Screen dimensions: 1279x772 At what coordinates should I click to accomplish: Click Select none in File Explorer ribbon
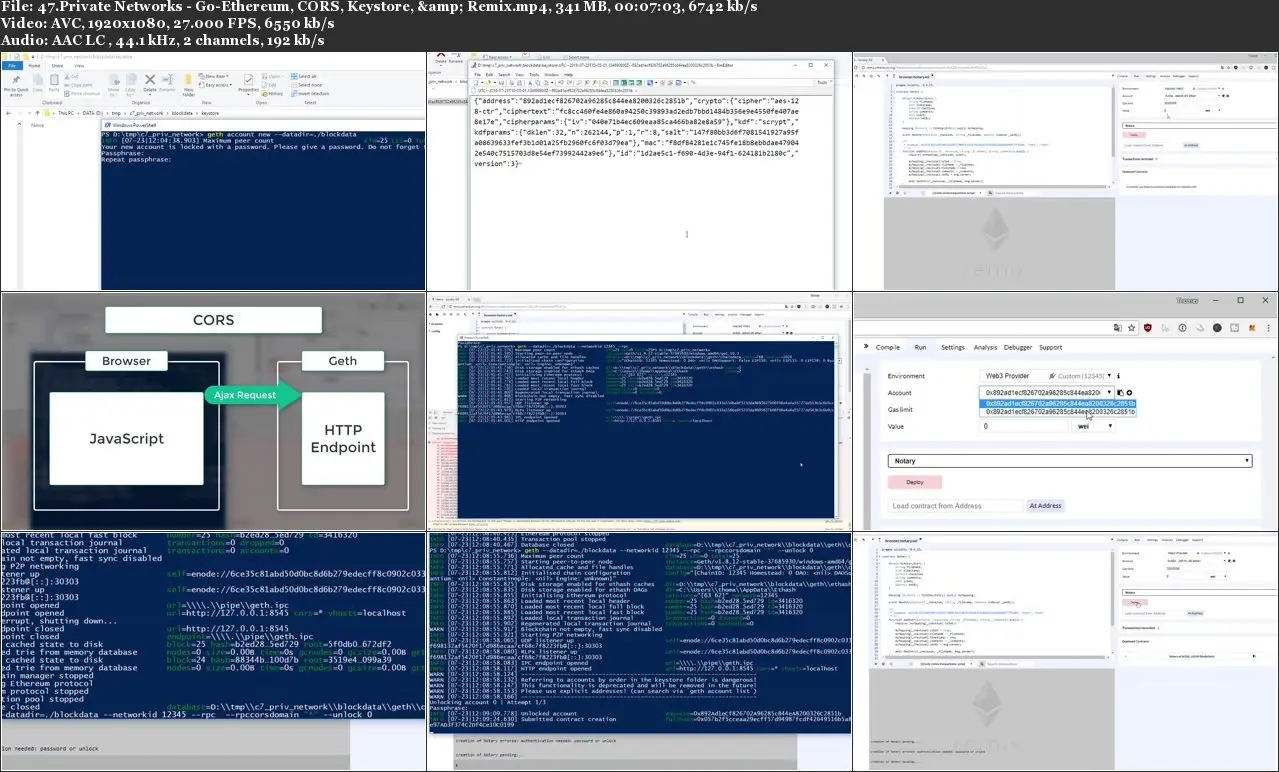(x=306, y=84)
